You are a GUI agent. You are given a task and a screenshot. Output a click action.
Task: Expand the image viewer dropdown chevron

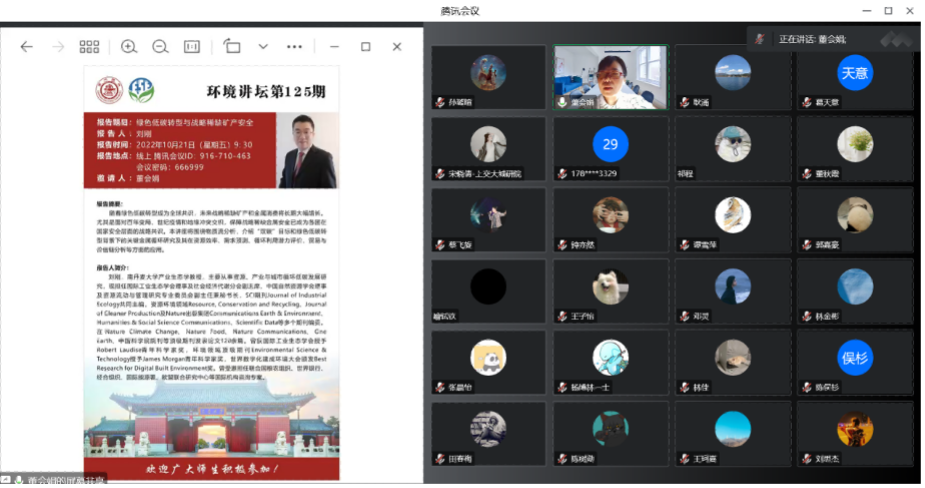pyautogui.click(x=263, y=47)
